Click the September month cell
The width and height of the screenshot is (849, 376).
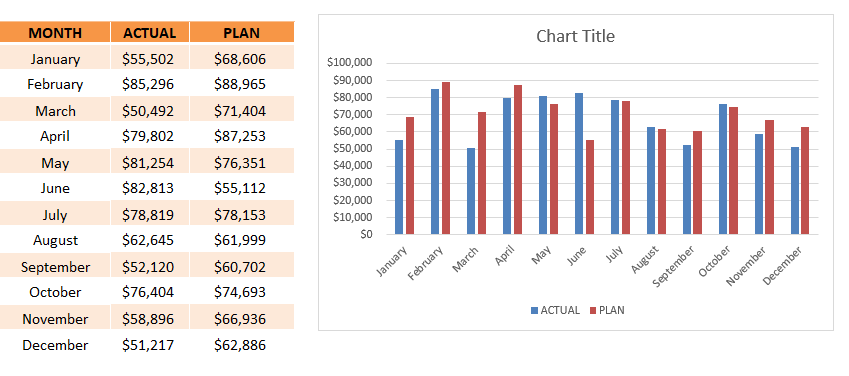click(x=55, y=267)
